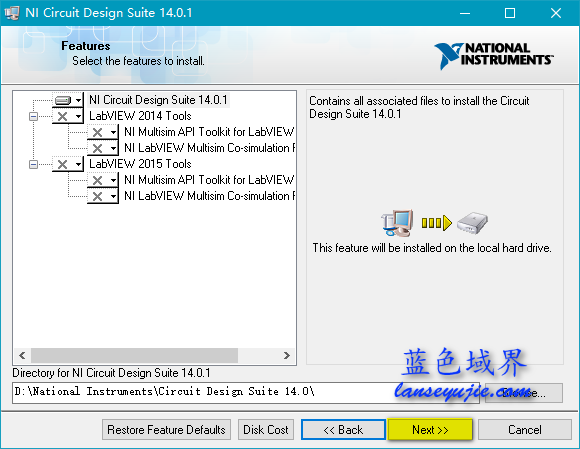The height and width of the screenshot is (449, 580).
Task: Open feature dropdown for NI Multisim API Toolkit under LabVIEW 2014
Action: point(103,132)
